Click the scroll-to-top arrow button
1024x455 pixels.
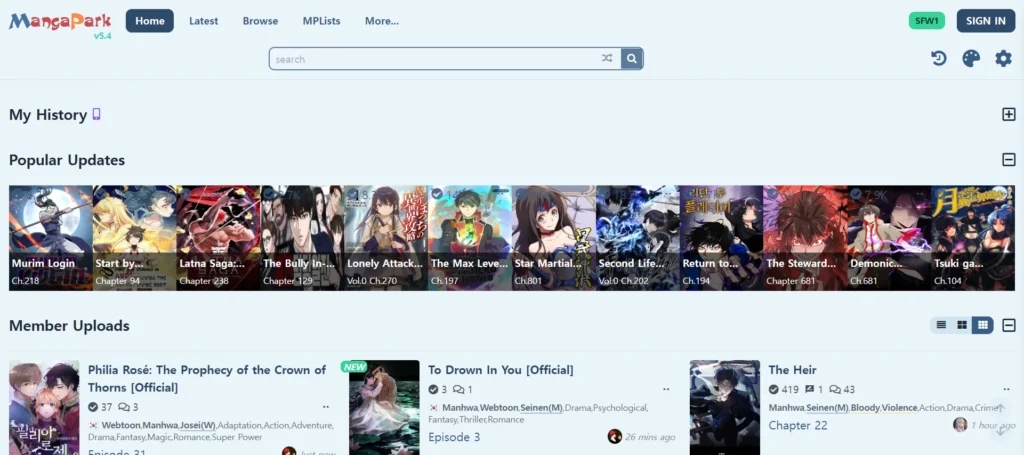1000,408
